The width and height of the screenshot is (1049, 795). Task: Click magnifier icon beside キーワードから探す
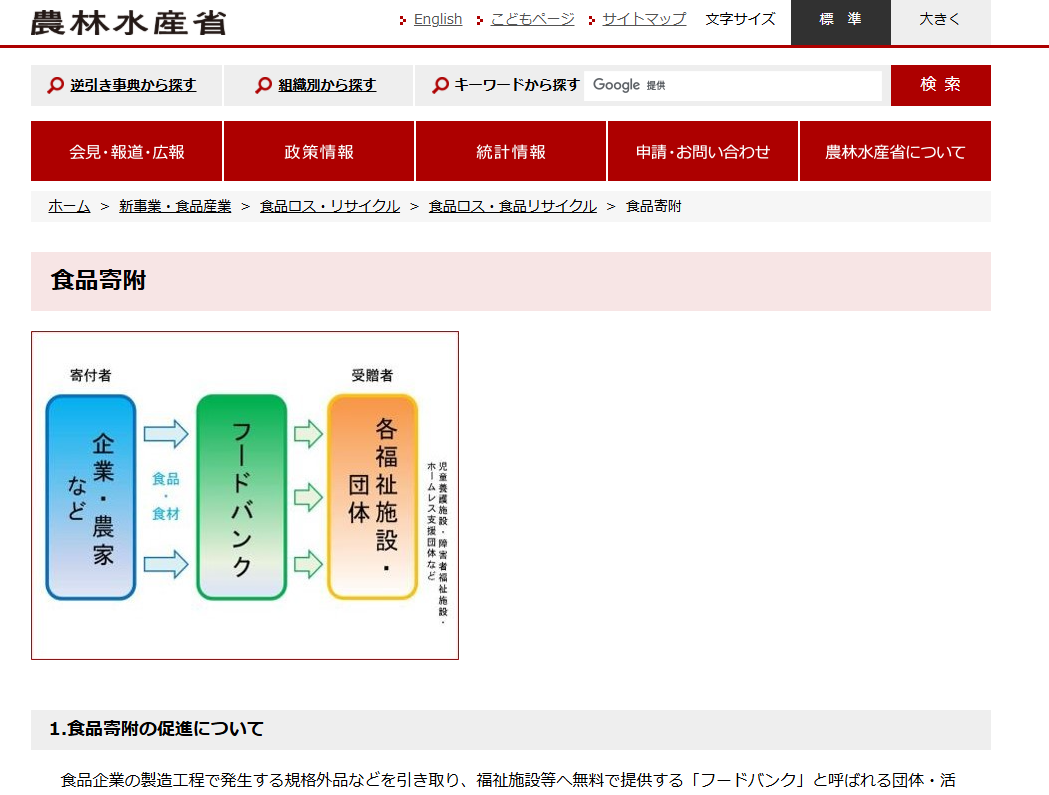(440, 86)
